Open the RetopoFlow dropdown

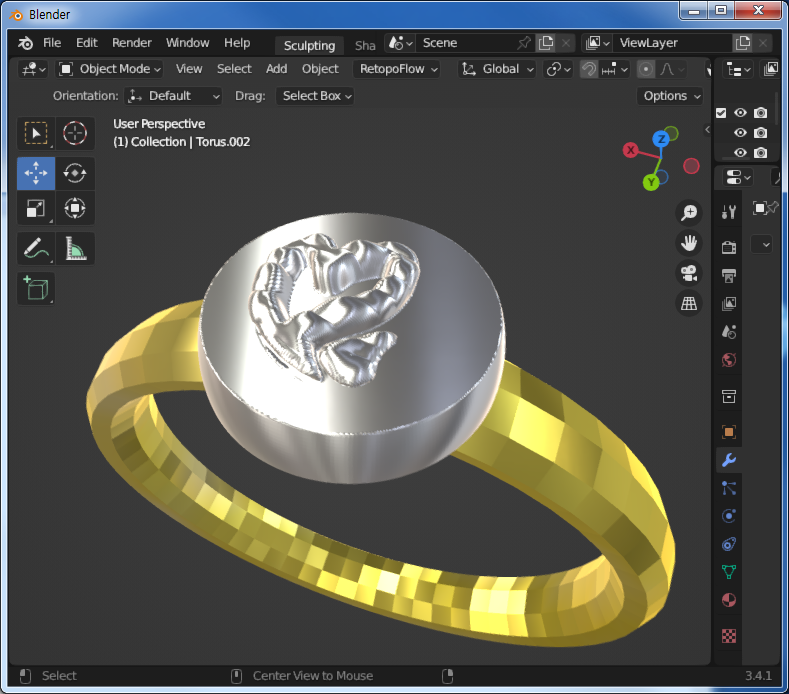click(x=398, y=69)
